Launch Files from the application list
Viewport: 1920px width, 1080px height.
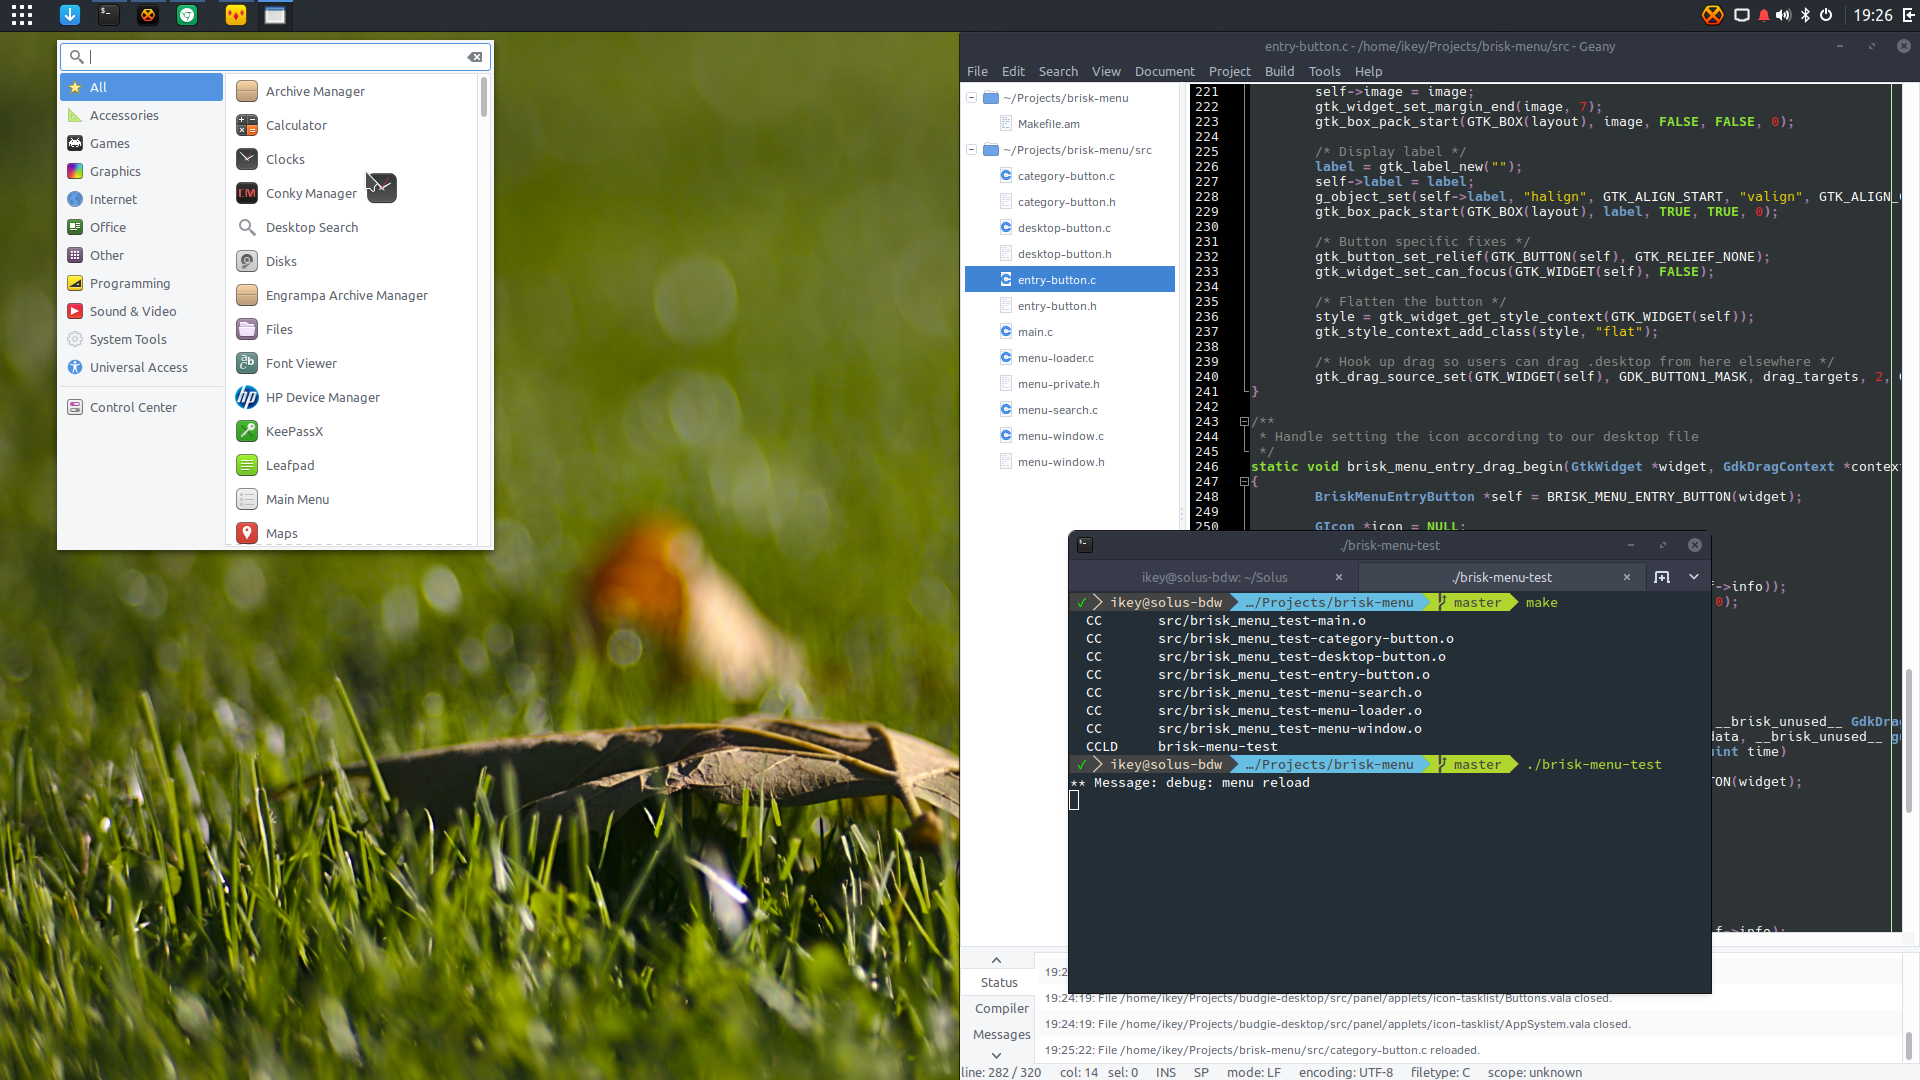[x=352, y=329]
